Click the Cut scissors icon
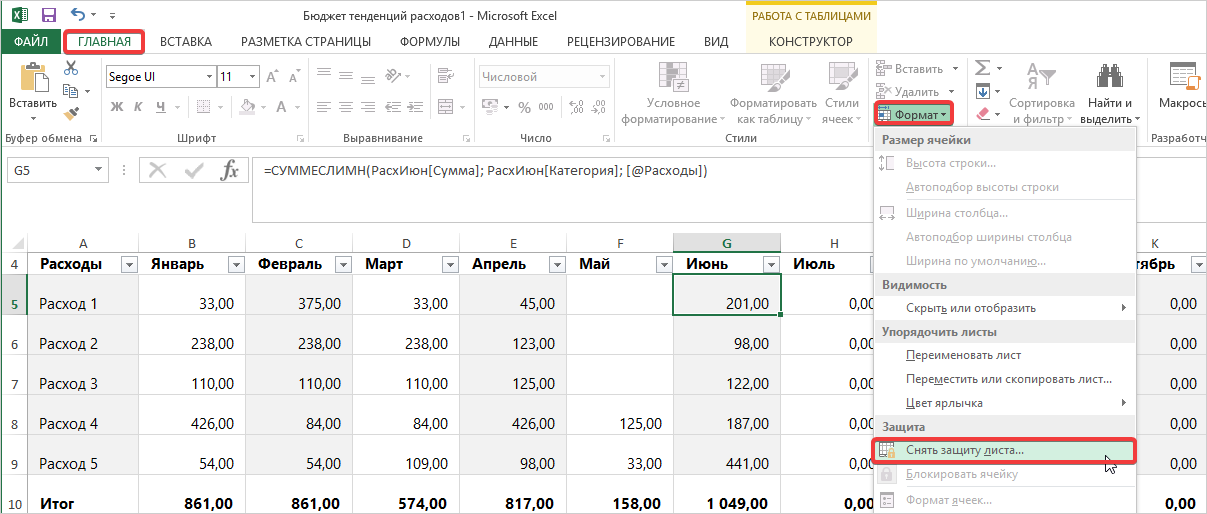 71,68
